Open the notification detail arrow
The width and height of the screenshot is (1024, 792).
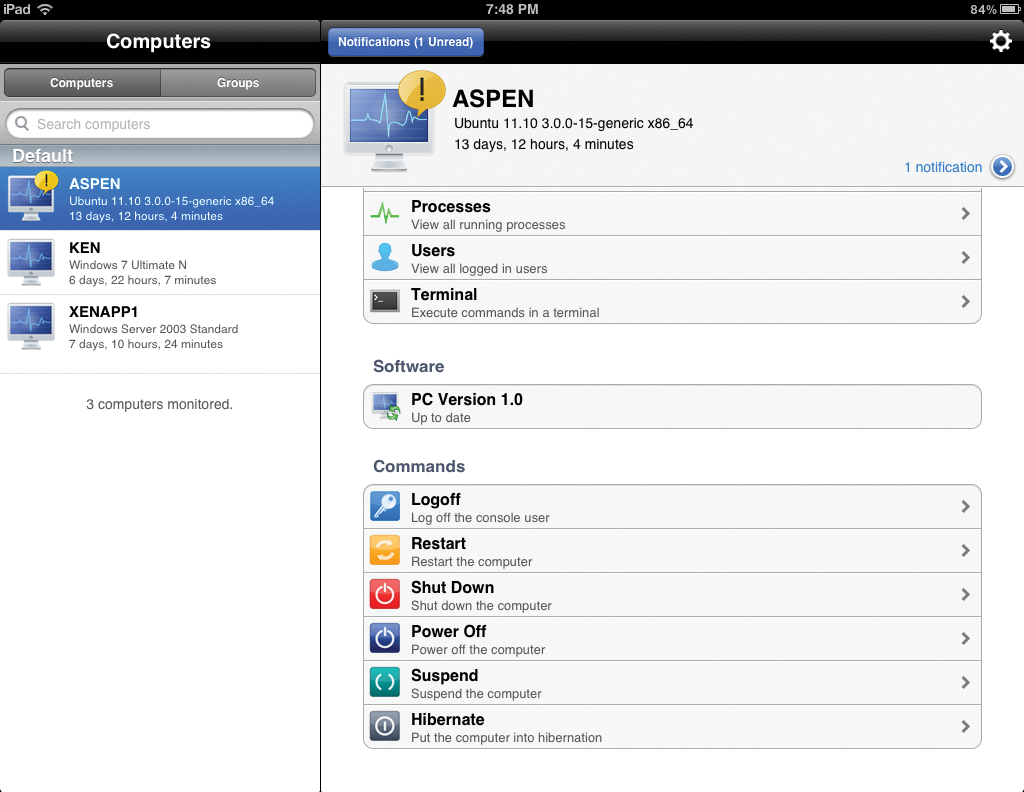coord(1002,167)
